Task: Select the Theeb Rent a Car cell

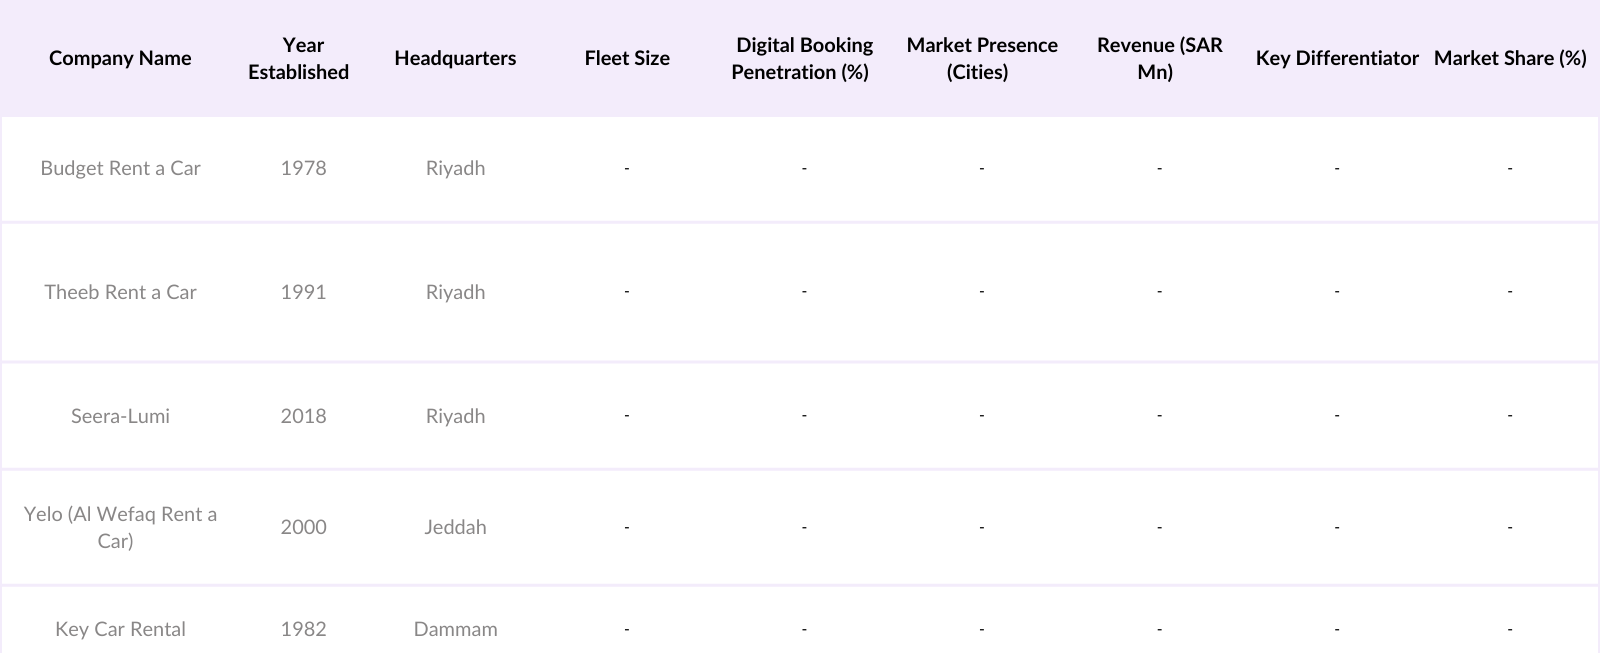Action: click(120, 292)
